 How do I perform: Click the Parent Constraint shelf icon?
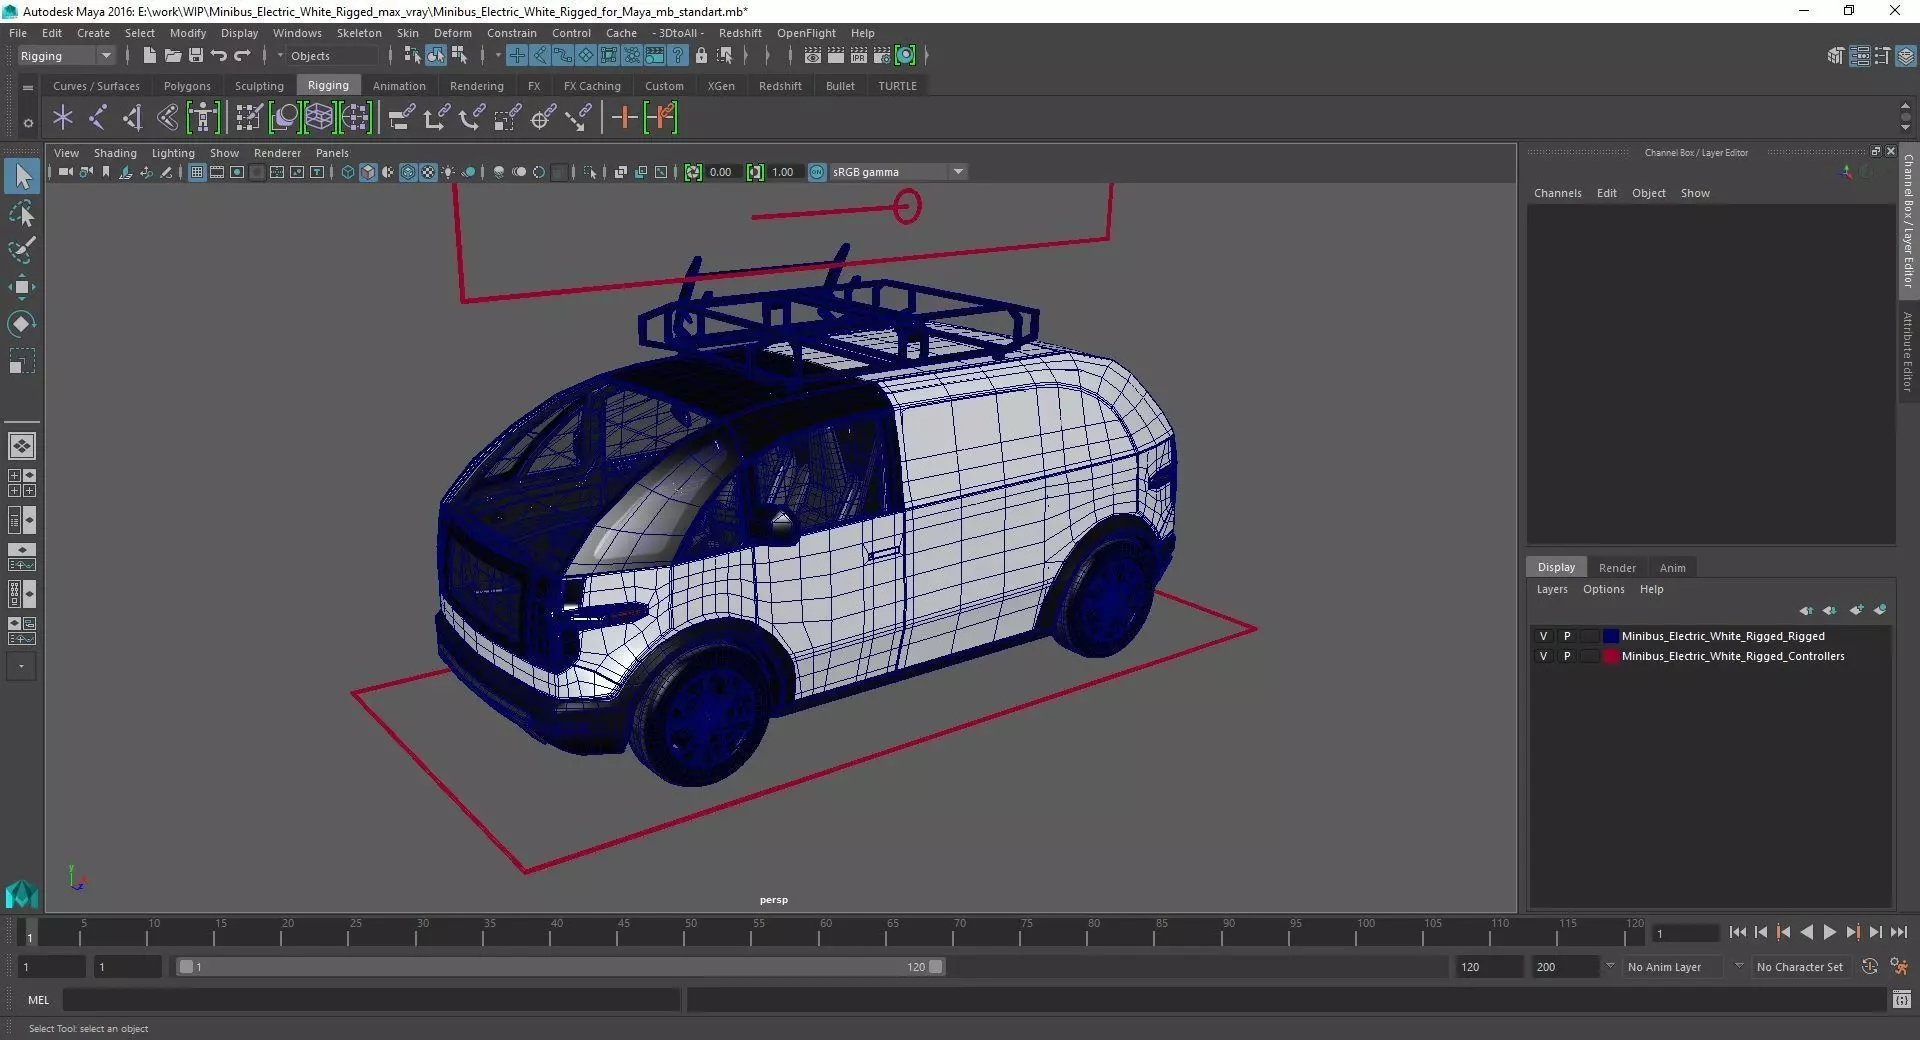pyautogui.click(x=401, y=118)
